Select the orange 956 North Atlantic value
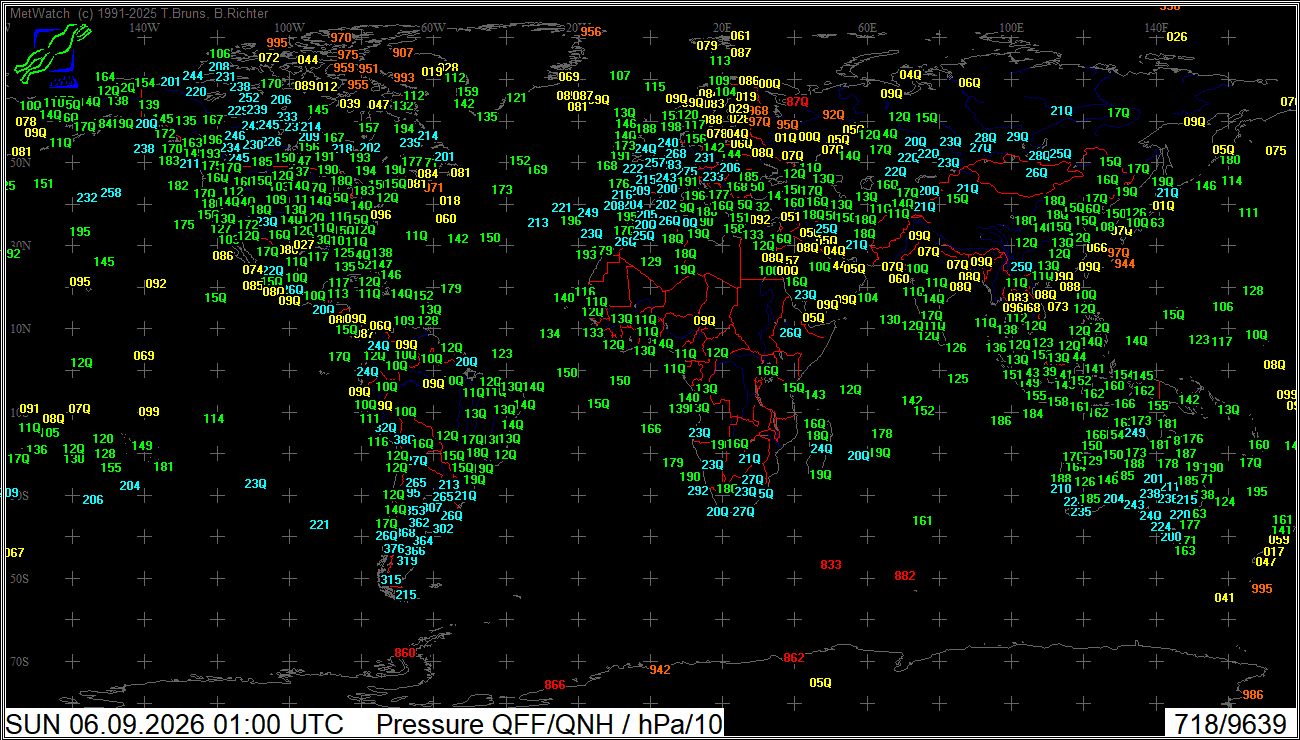 click(592, 32)
